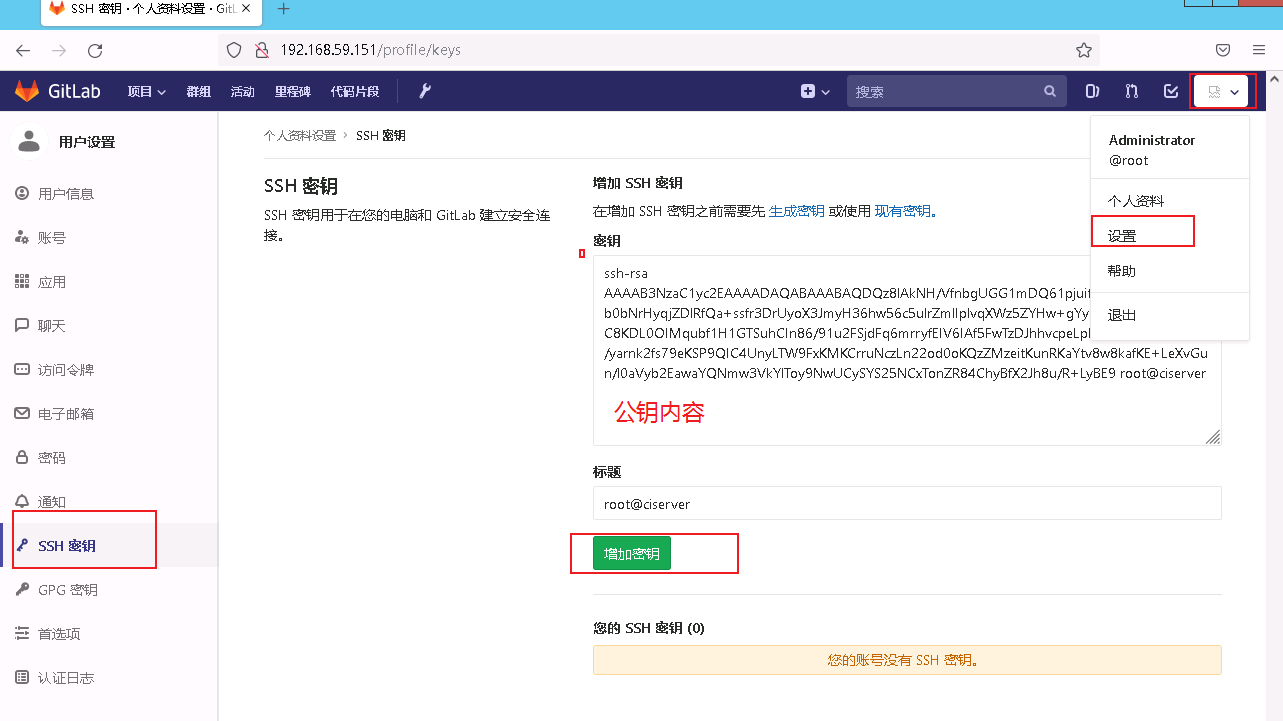Click the GitLab fox logo
1283x721 pixels.
pyautogui.click(x=27, y=91)
